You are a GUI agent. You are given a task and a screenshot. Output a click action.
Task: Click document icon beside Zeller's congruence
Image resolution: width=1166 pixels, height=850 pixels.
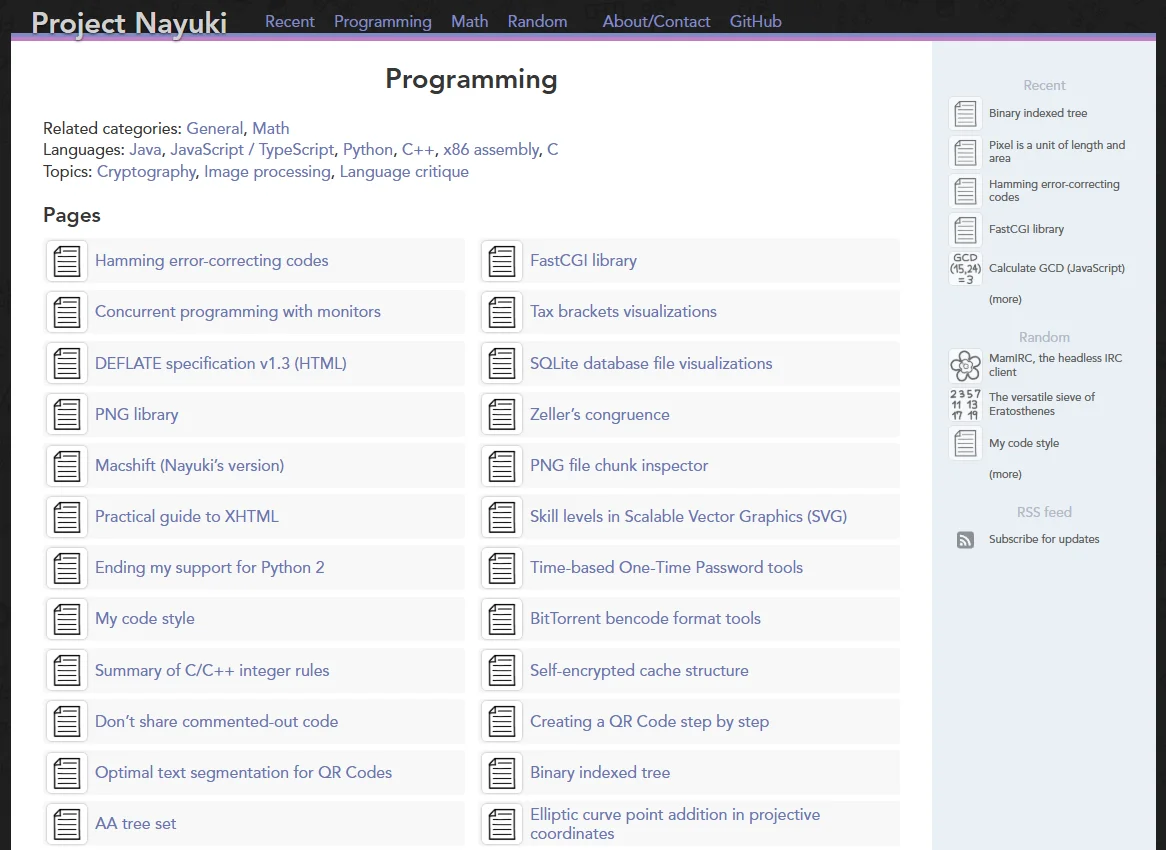(x=502, y=415)
